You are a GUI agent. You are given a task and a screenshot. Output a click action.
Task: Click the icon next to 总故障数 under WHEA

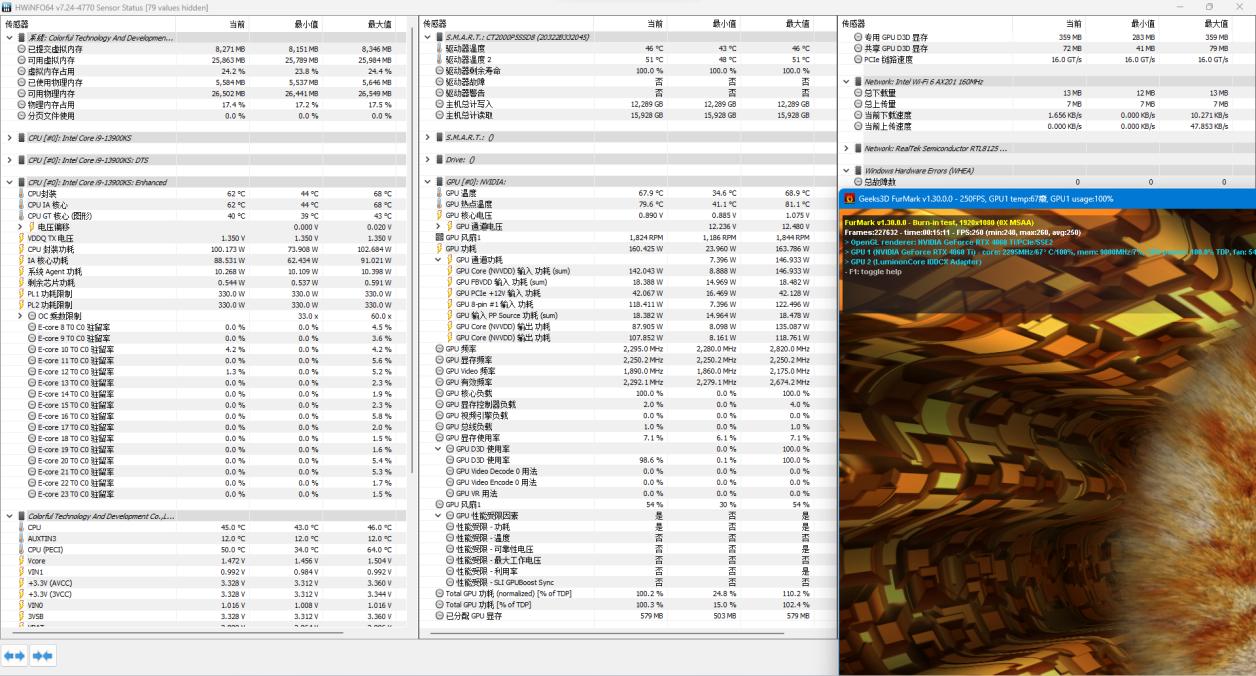pos(859,181)
